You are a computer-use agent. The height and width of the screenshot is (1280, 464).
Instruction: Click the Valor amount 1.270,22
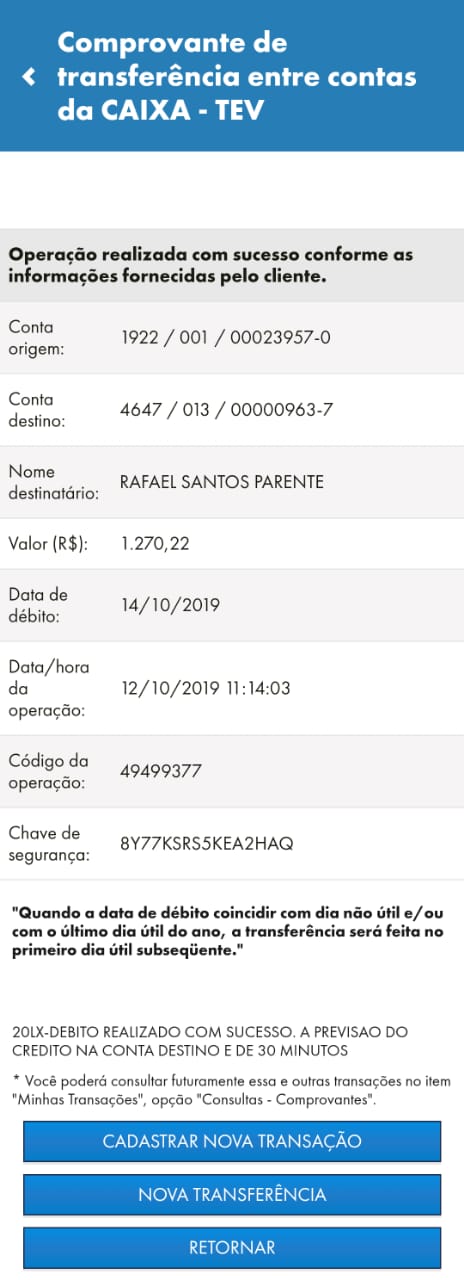click(155, 543)
